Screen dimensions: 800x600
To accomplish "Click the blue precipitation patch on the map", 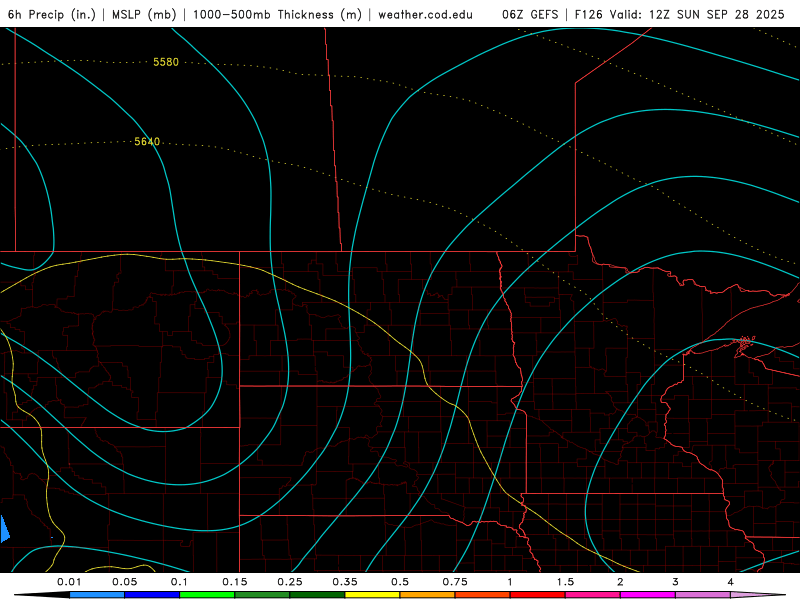I will coord(5,530).
